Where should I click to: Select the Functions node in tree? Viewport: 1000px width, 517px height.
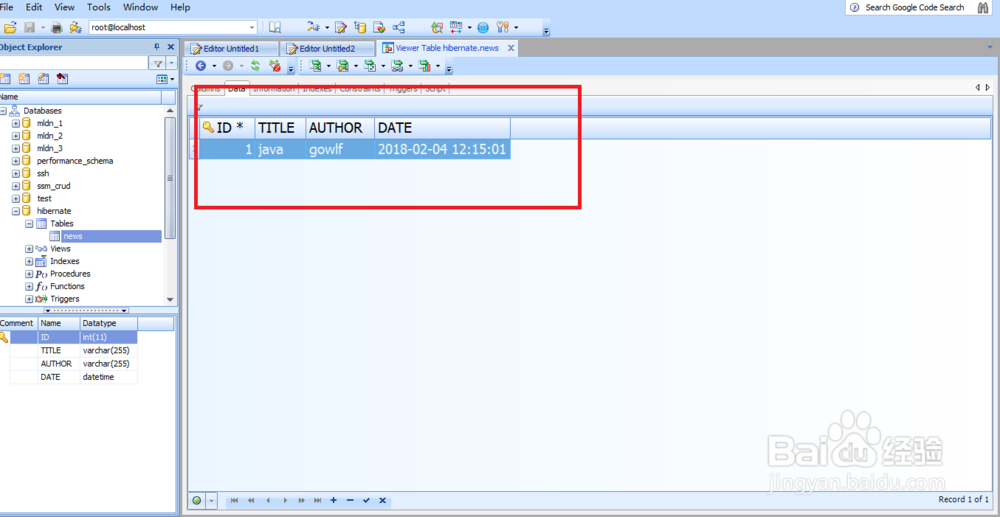click(68, 286)
